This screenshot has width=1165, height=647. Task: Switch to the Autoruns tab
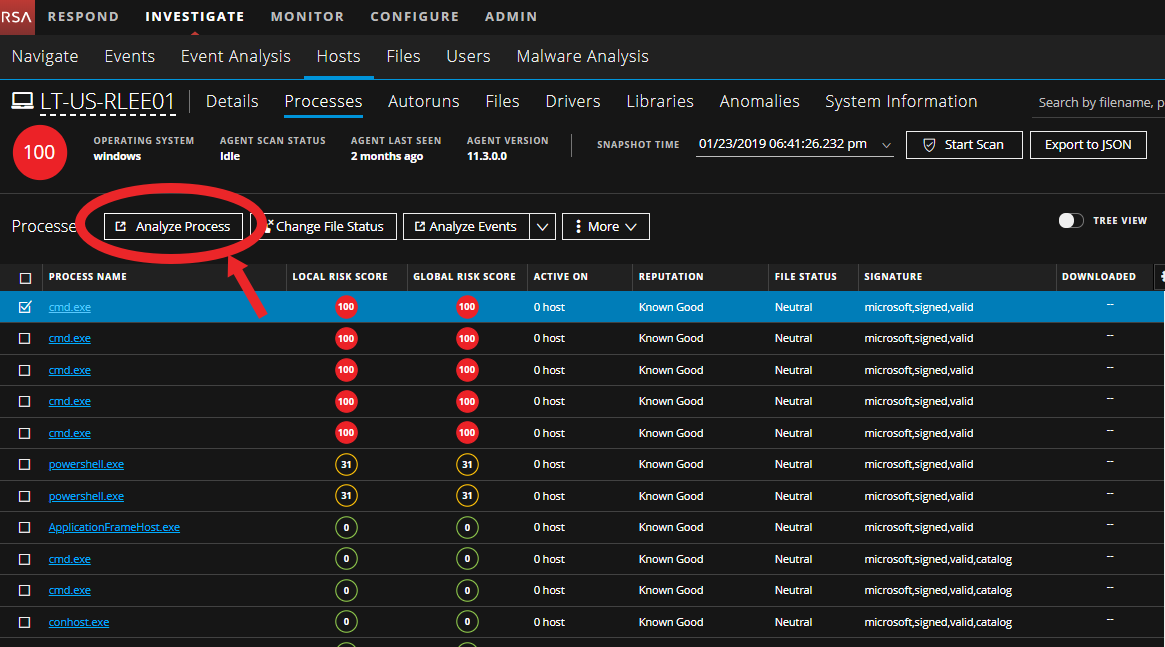[423, 101]
